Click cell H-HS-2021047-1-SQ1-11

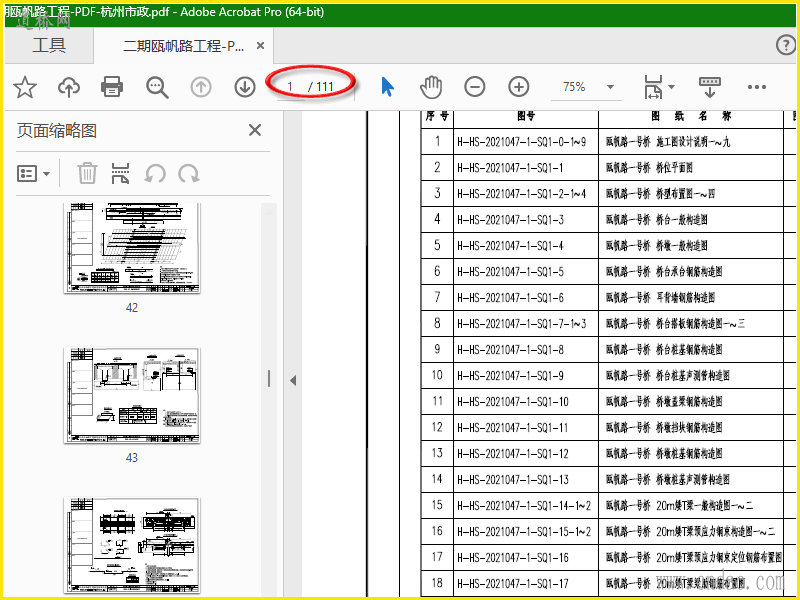point(526,428)
